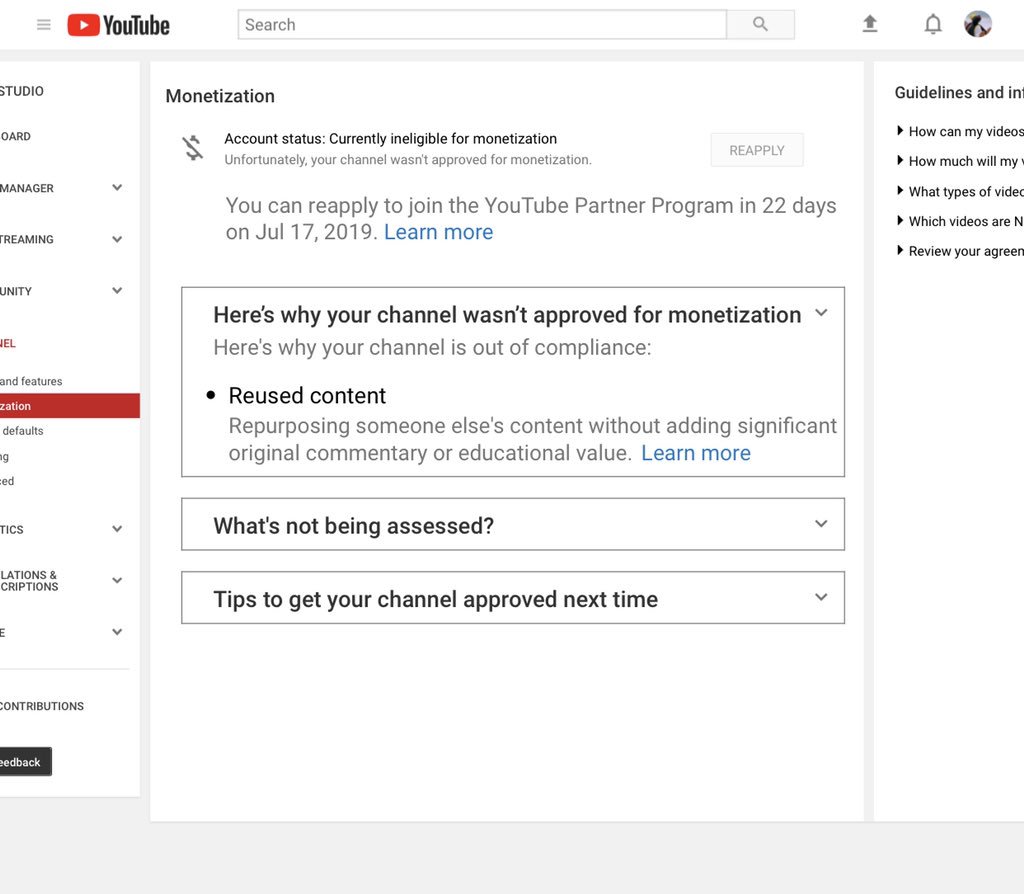Click the Send feedback button
This screenshot has width=1024, height=894.
pyautogui.click(x=25, y=761)
